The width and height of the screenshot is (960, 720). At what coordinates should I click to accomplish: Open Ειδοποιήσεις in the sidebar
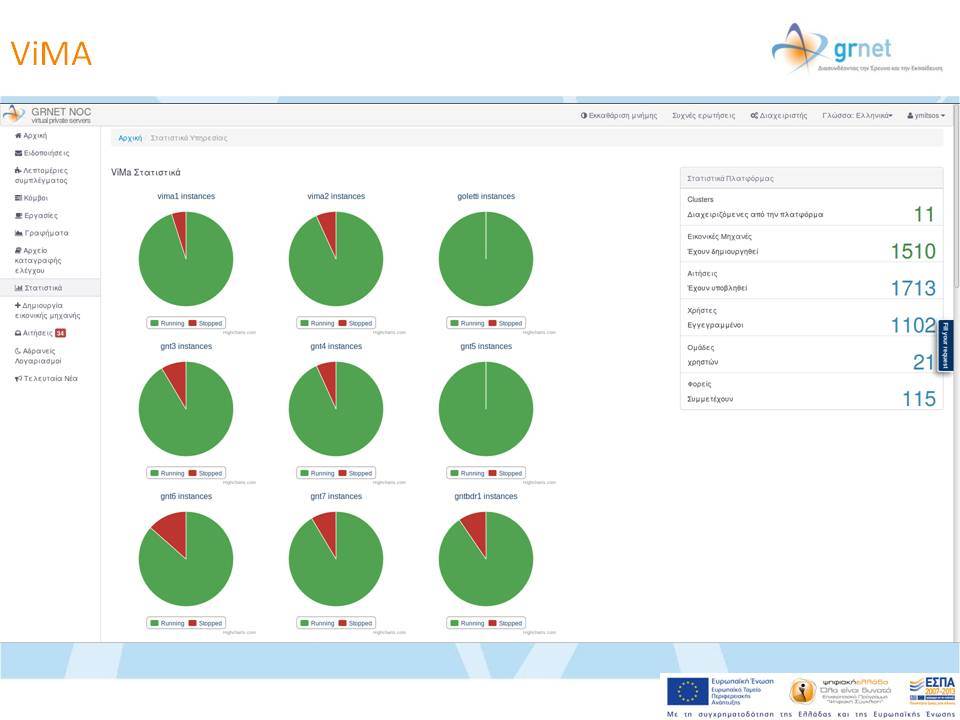[x=42, y=153]
